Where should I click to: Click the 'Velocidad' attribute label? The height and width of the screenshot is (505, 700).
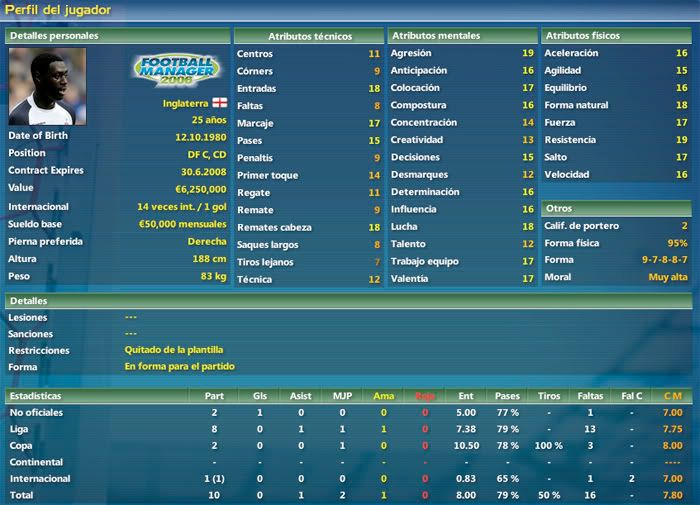[567, 175]
